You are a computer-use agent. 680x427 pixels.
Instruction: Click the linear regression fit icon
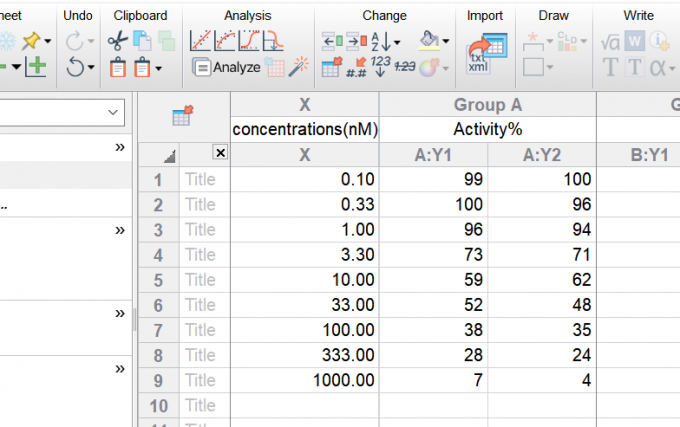(x=201, y=42)
